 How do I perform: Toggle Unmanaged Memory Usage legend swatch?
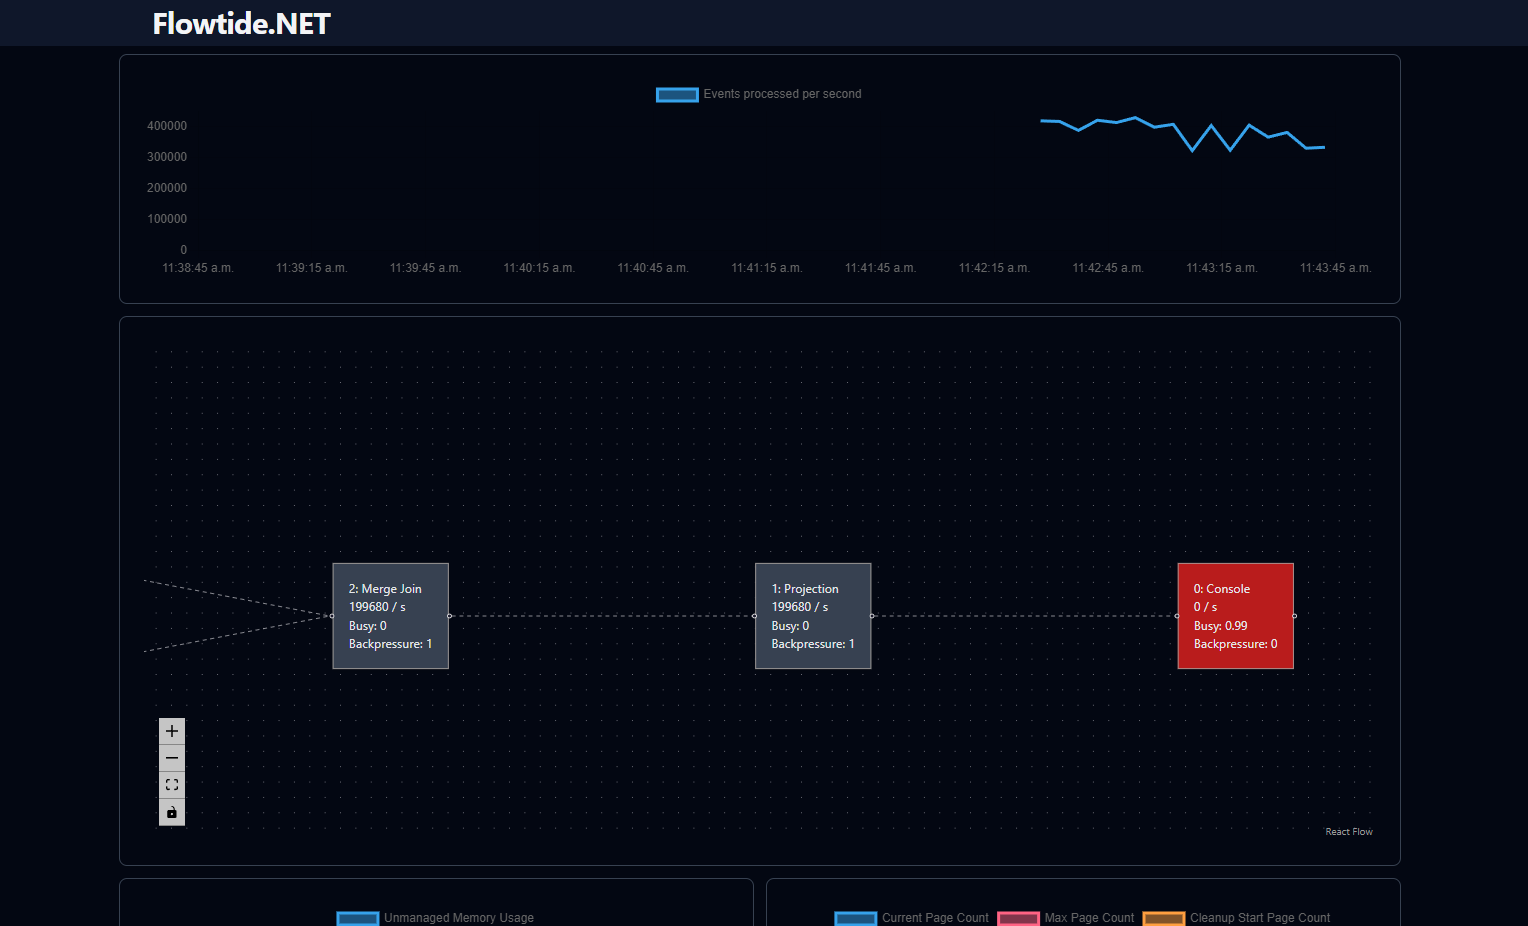[358, 919]
